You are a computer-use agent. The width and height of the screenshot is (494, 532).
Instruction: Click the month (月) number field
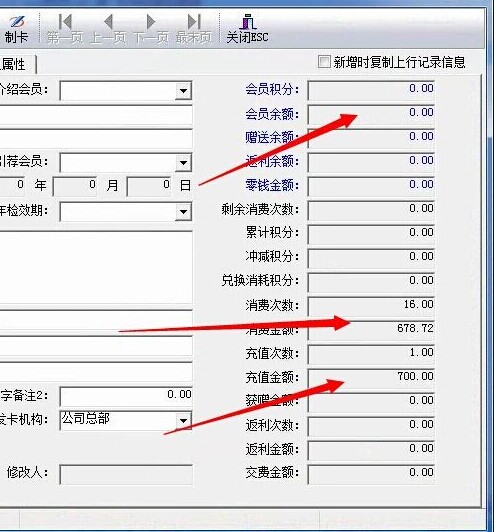75,186
